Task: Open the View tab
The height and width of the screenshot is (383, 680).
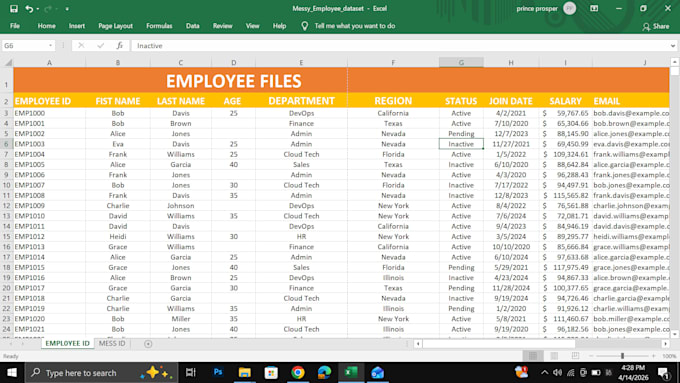Action: coord(252,26)
